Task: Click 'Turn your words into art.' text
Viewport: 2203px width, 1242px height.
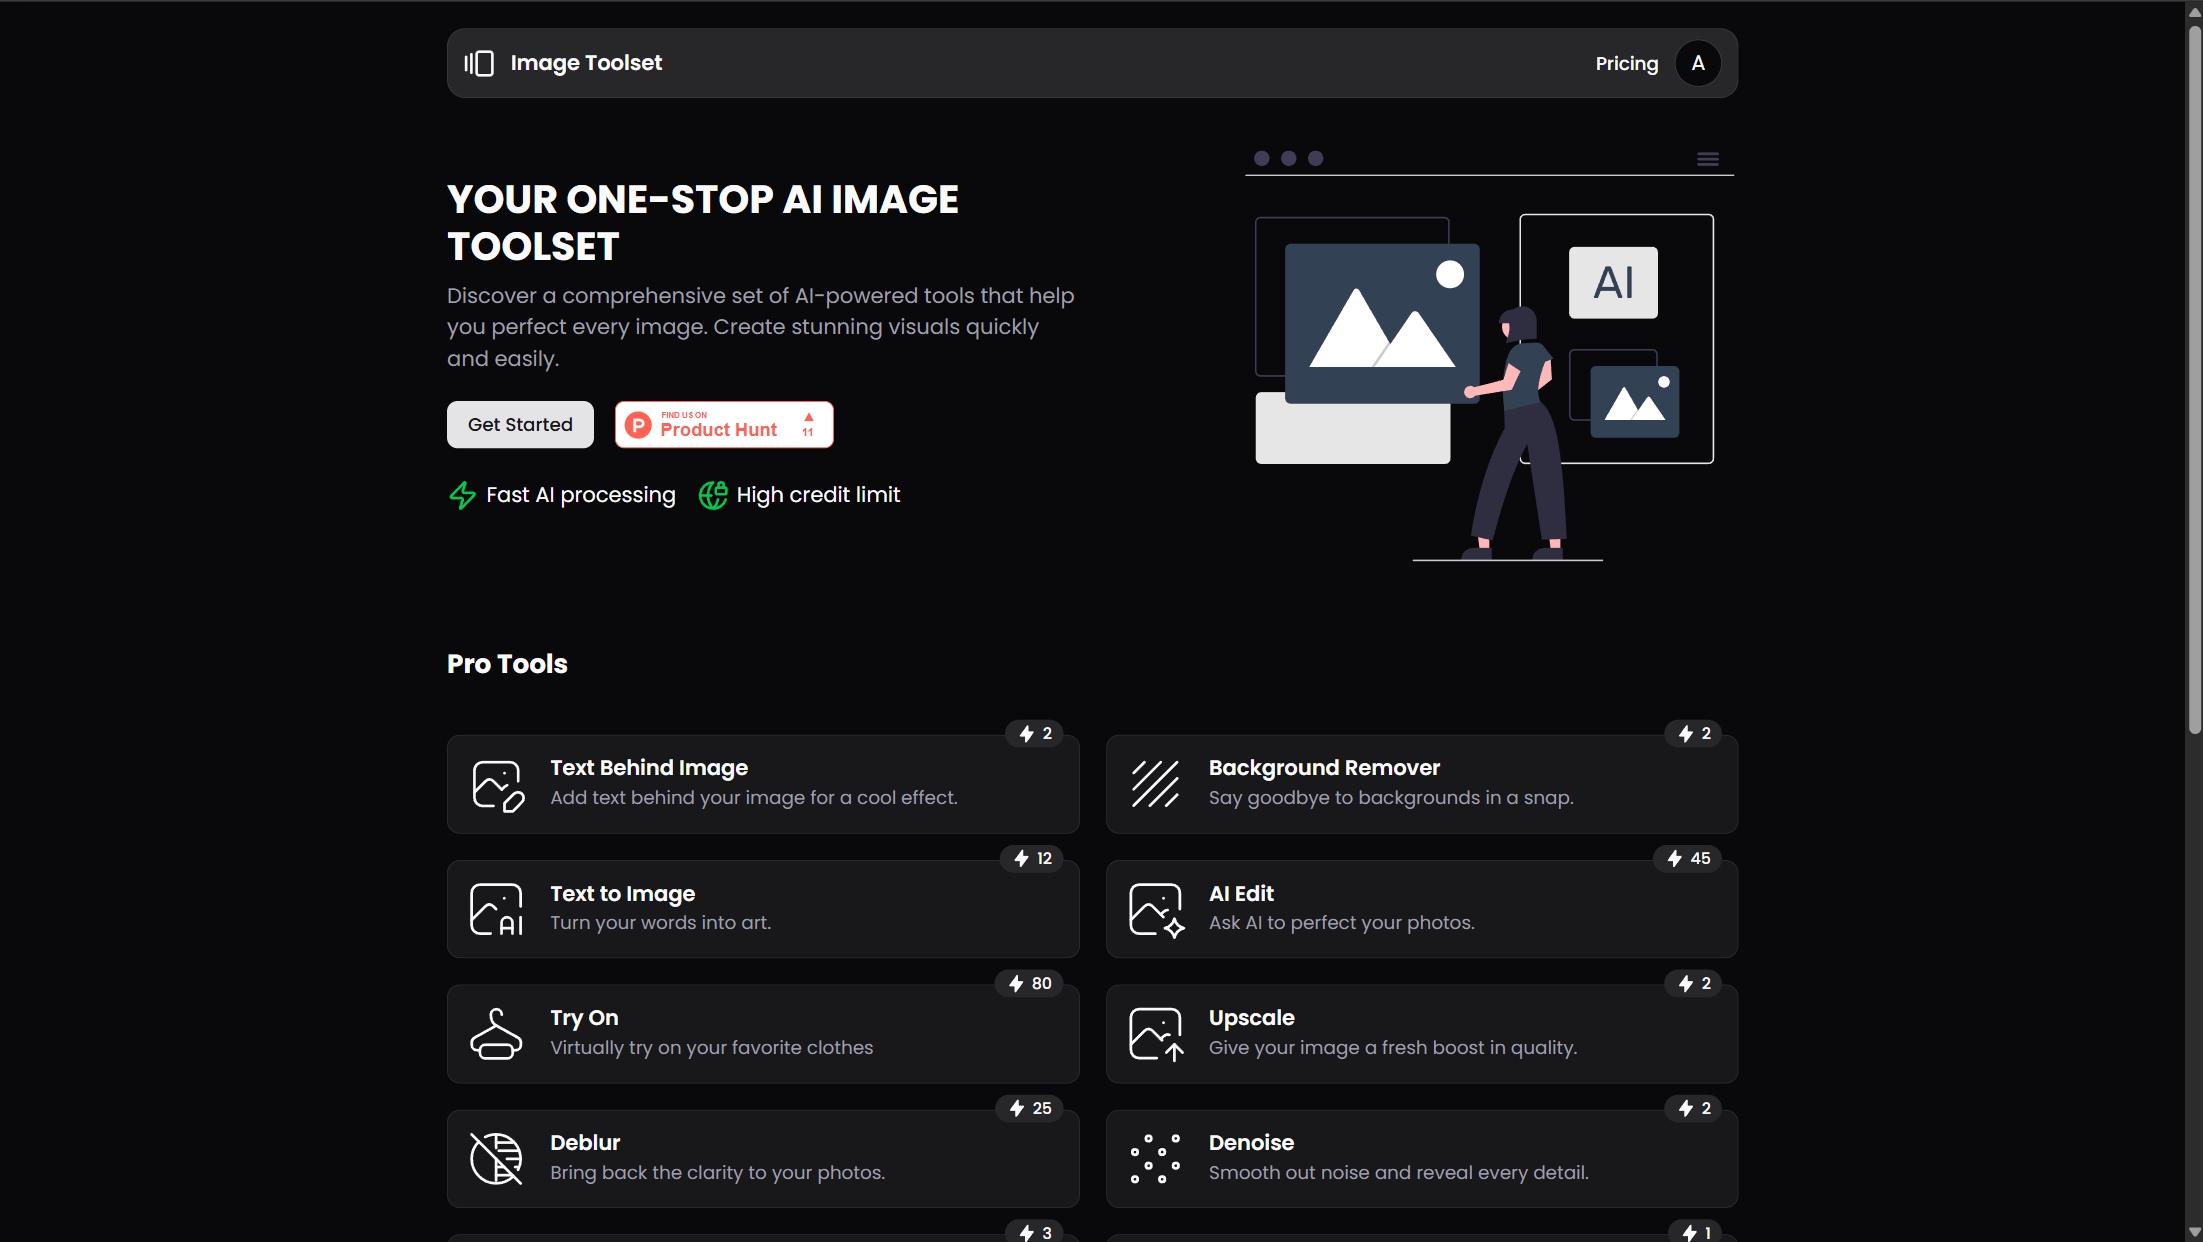Action: [x=660, y=923]
